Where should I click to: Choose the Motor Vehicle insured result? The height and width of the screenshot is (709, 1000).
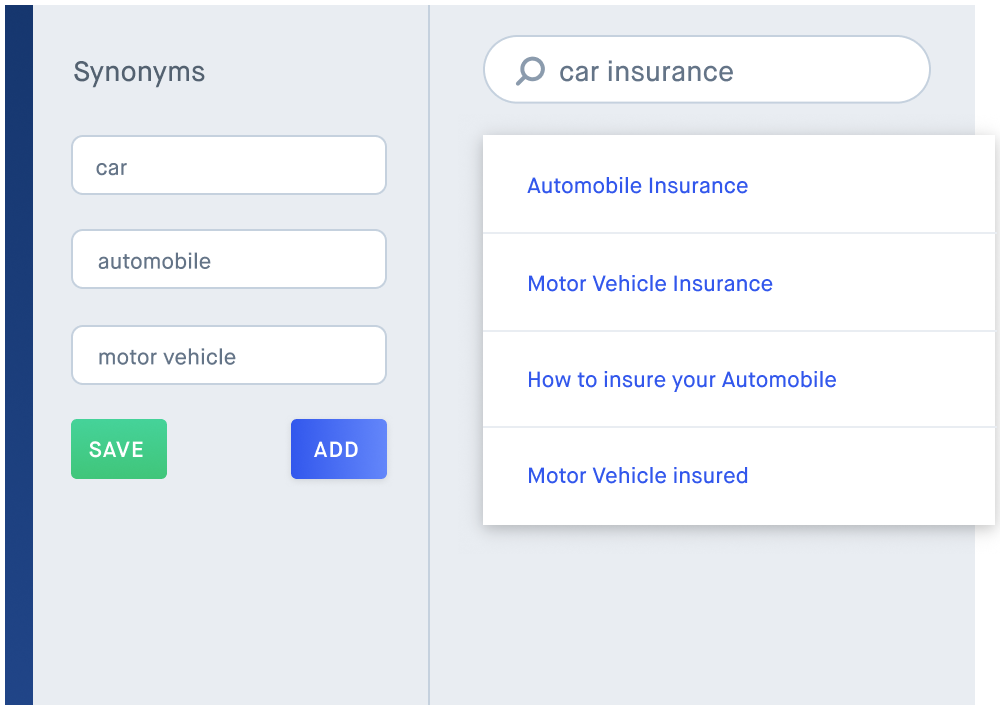(637, 476)
